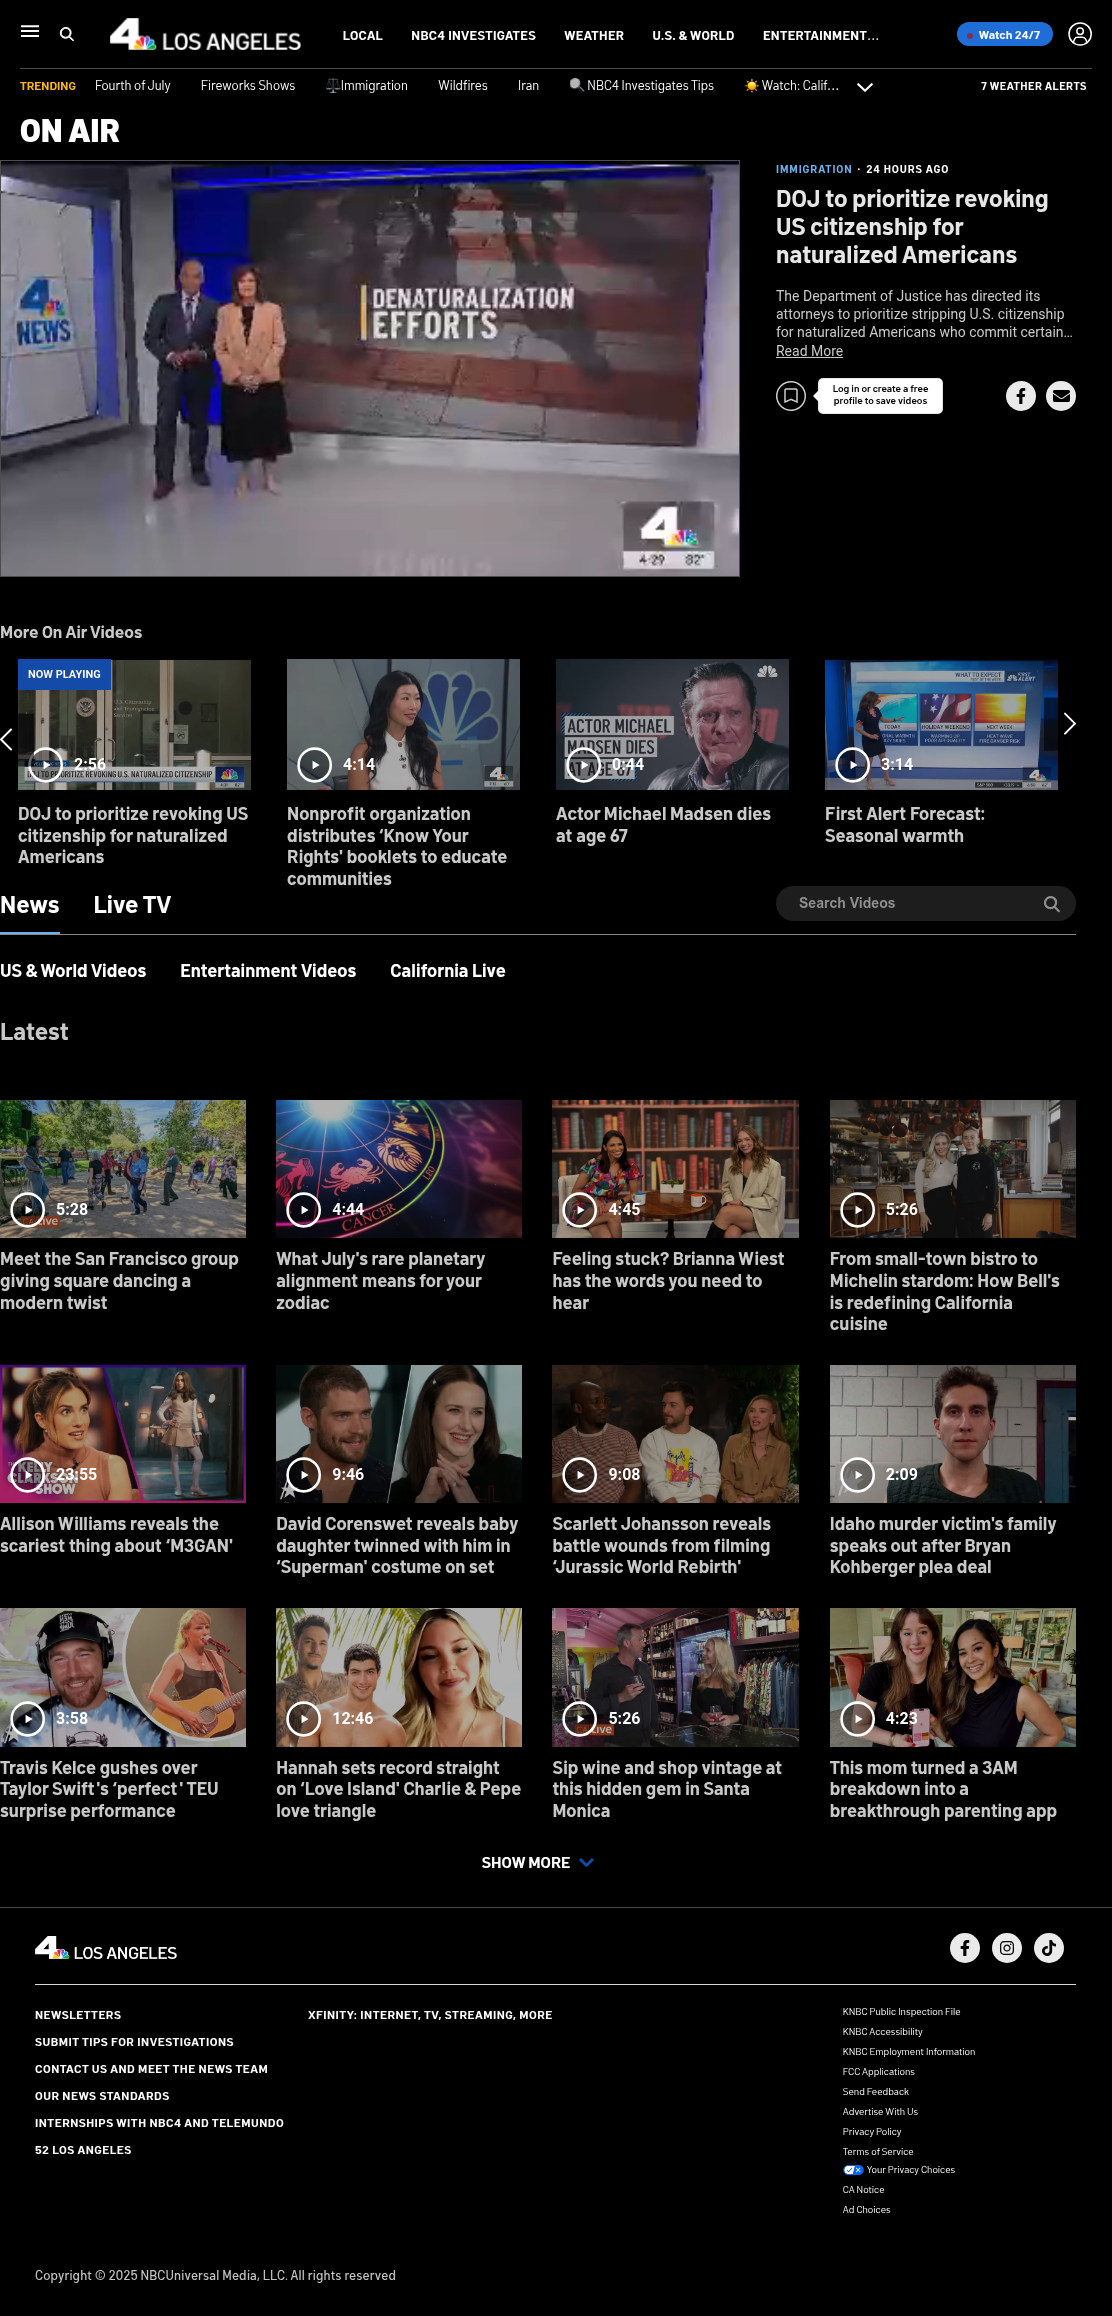
Task: Open the hamburger menu icon
Action: [30, 32]
